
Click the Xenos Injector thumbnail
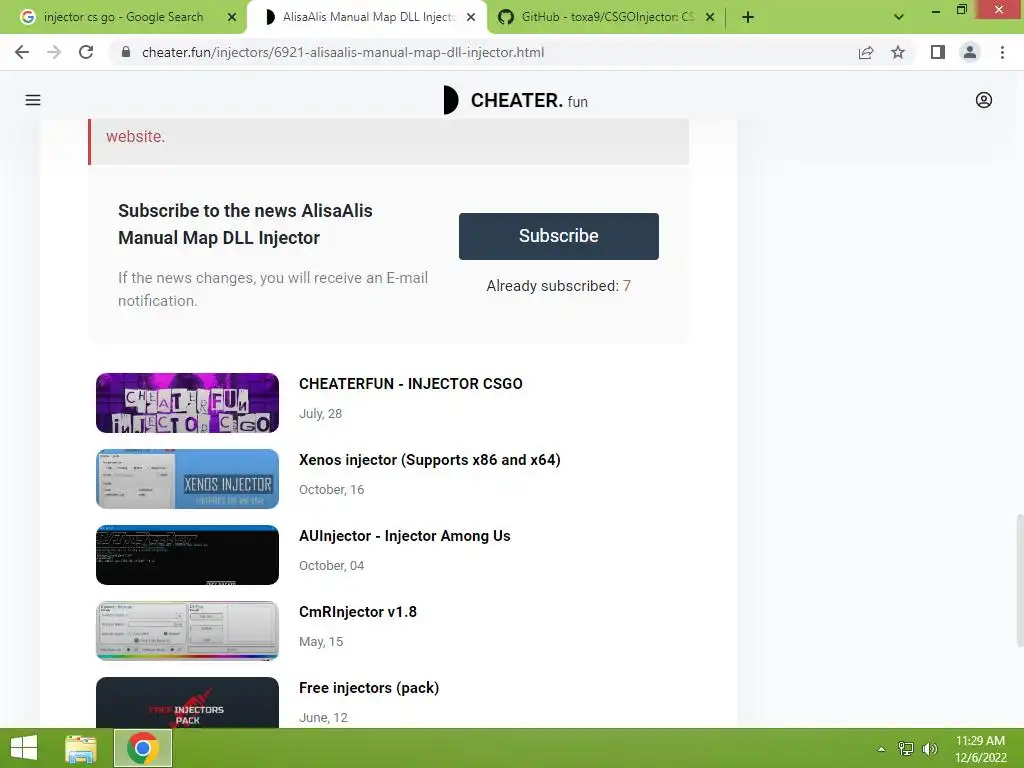tap(187, 479)
